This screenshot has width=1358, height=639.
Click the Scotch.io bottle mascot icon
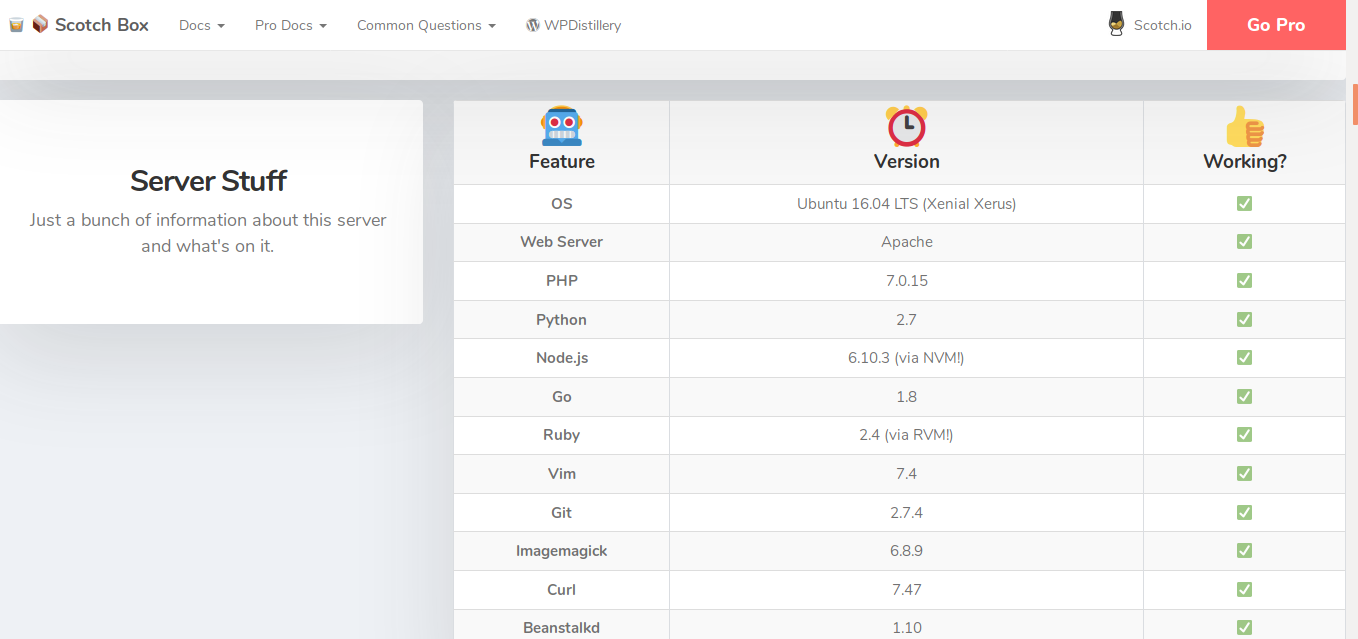pyautogui.click(x=1117, y=25)
